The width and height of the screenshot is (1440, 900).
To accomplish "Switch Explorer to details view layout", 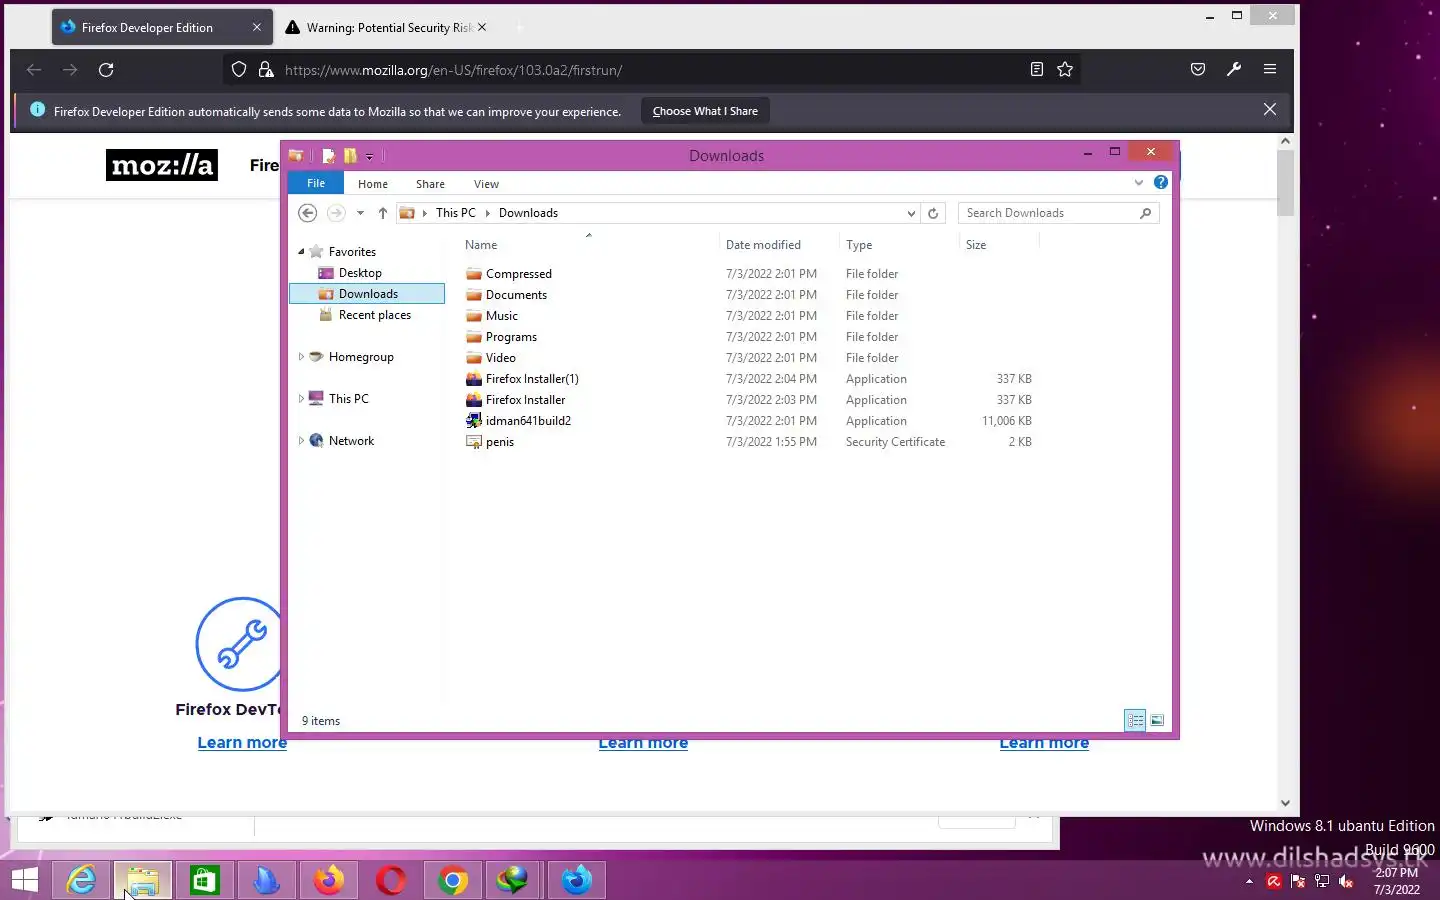I will [1135, 720].
